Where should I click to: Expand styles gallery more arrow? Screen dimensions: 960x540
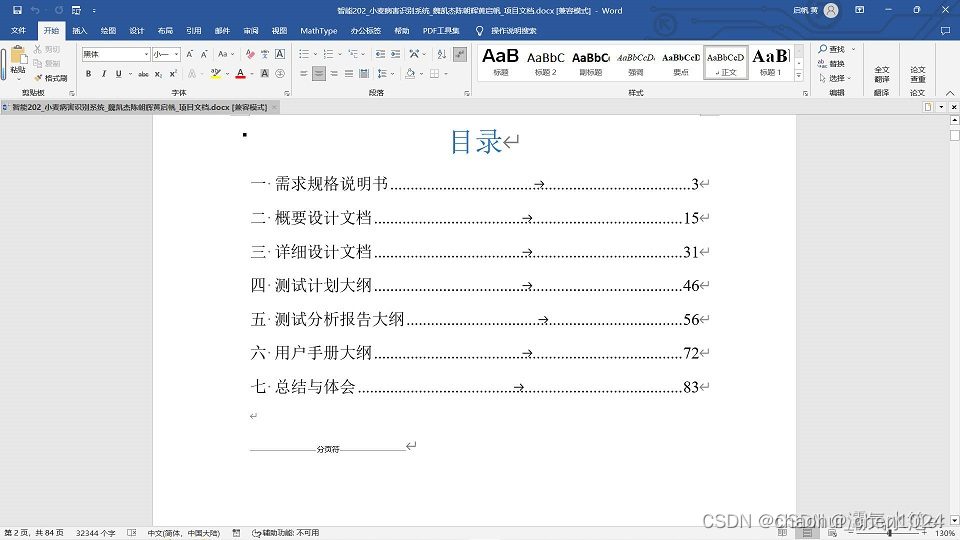(x=799, y=75)
